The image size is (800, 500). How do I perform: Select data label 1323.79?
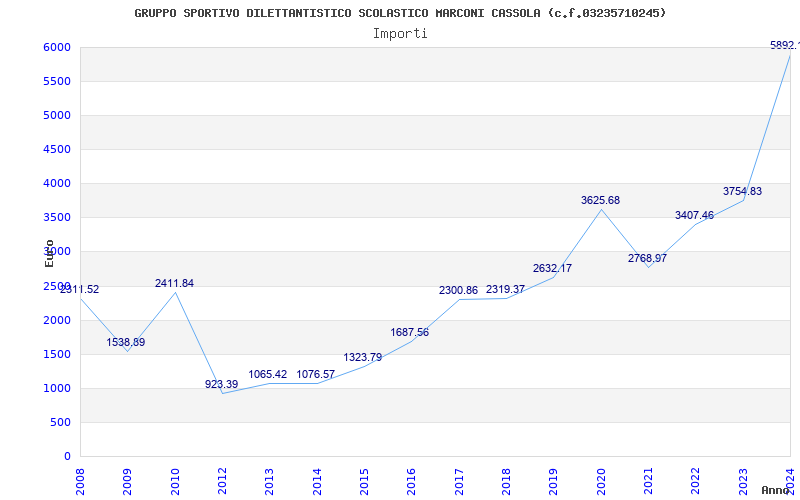(x=363, y=358)
